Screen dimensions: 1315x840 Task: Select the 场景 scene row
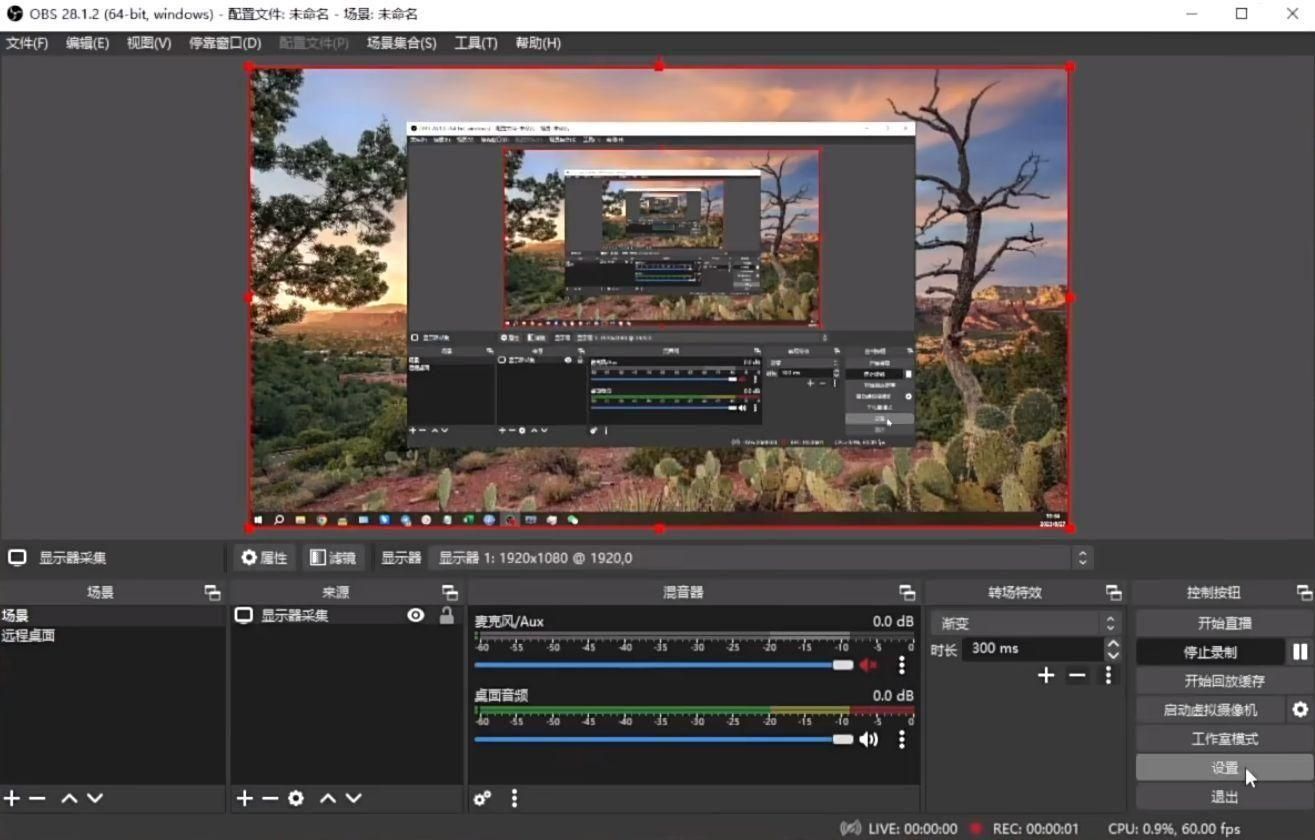coord(113,616)
